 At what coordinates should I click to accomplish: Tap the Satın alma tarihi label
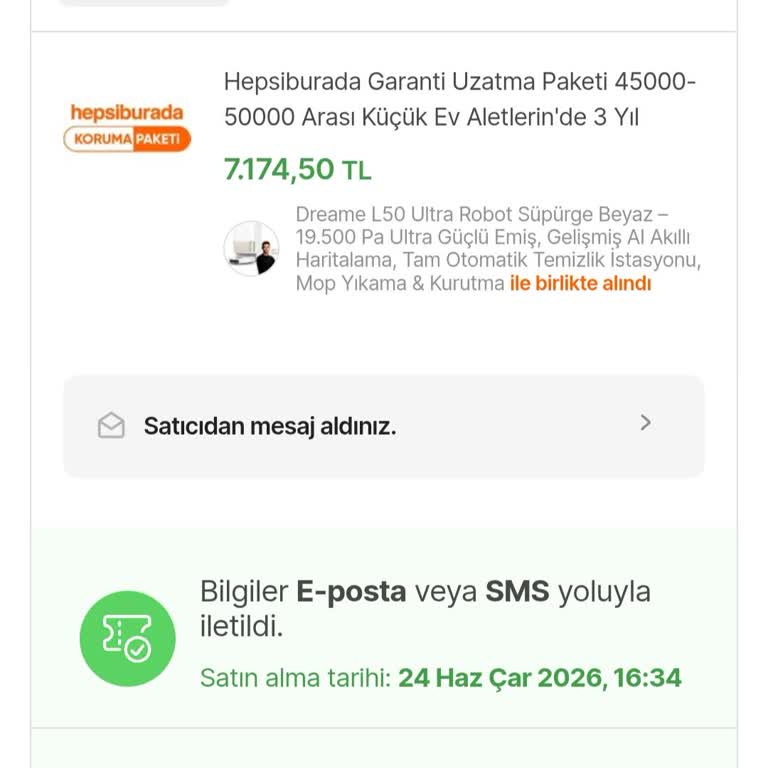coord(295,678)
